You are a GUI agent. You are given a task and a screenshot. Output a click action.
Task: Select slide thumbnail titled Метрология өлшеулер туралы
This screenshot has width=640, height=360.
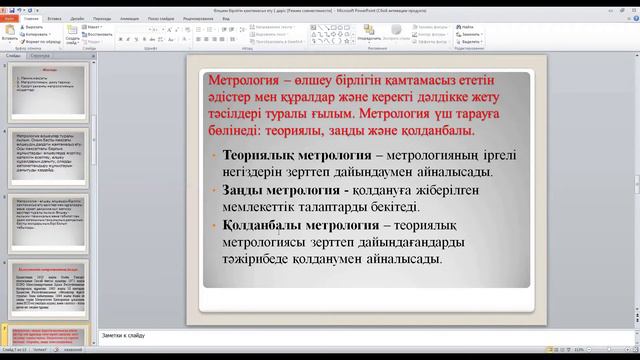tap(48, 157)
